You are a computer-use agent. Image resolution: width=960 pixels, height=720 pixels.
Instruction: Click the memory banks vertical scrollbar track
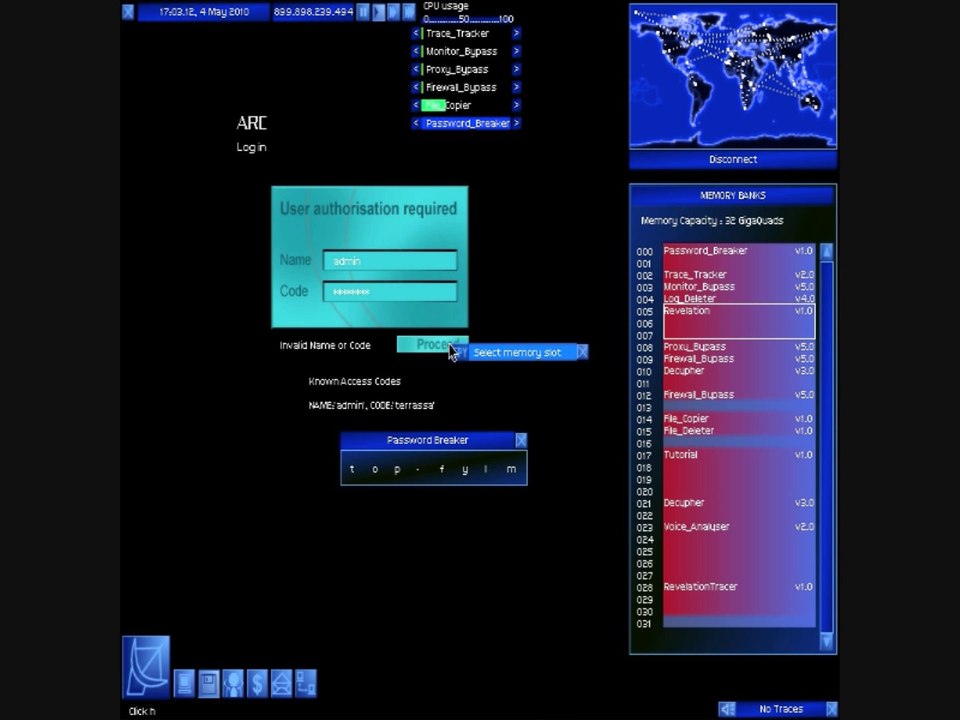(x=827, y=447)
